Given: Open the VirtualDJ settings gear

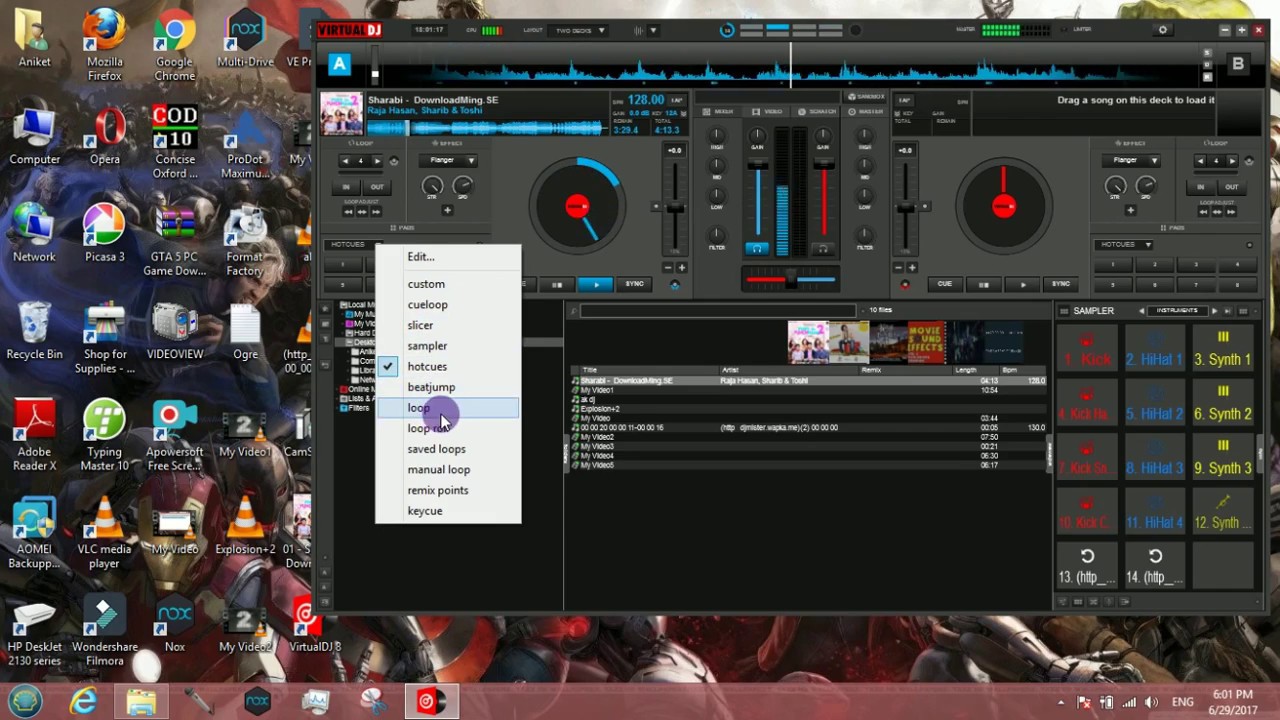Looking at the screenshot, I should [x=1162, y=30].
